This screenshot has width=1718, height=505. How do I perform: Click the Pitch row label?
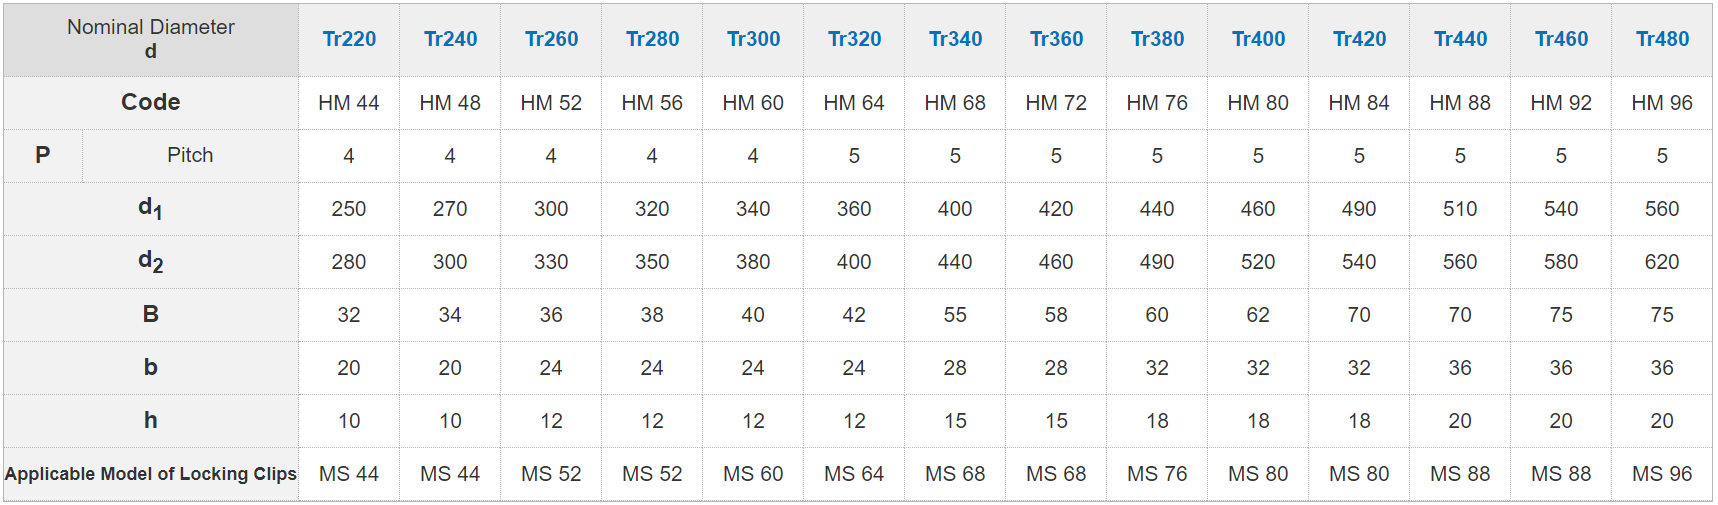(x=190, y=155)
